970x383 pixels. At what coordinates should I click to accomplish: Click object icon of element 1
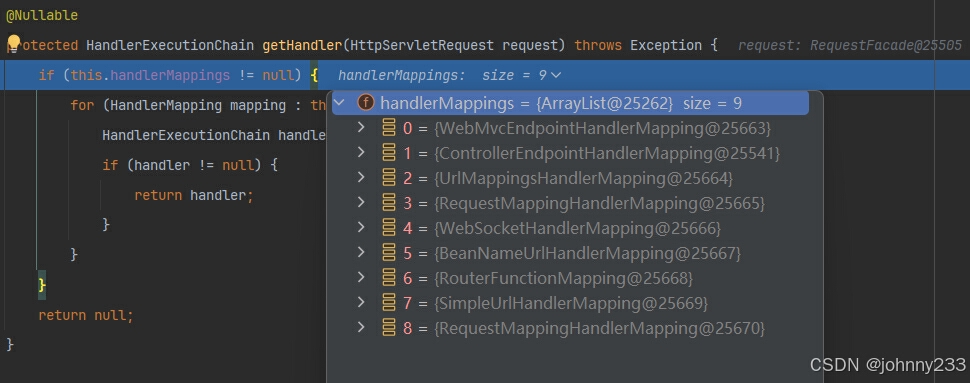[x=389, y=153]
